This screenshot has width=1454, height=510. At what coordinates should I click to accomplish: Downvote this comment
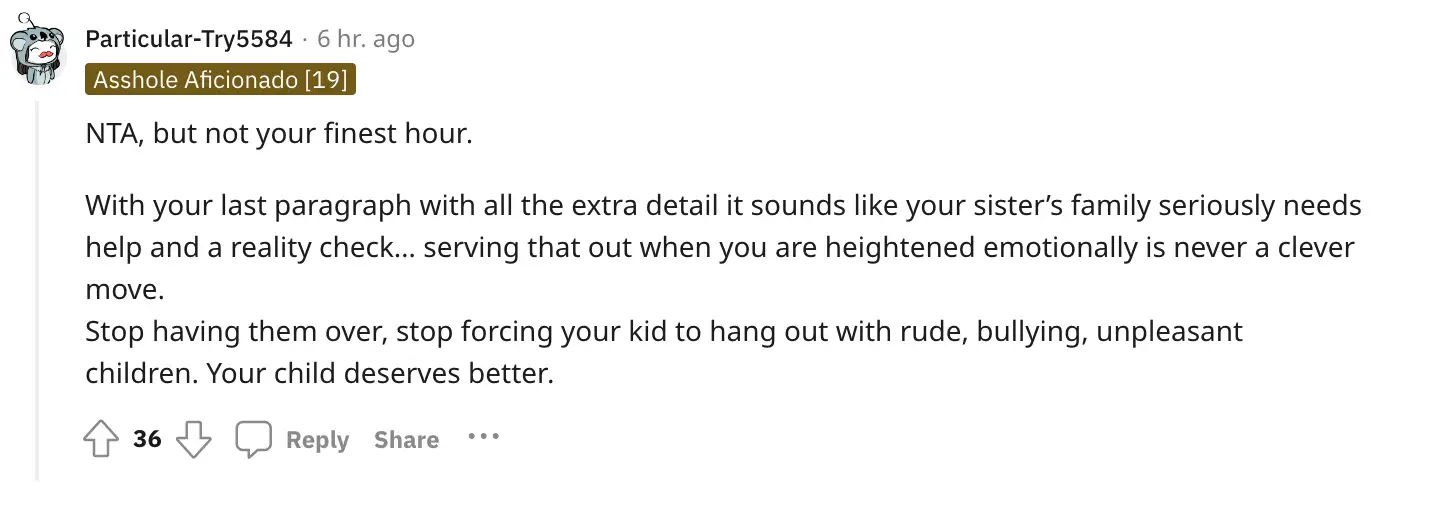pos(193,439)
